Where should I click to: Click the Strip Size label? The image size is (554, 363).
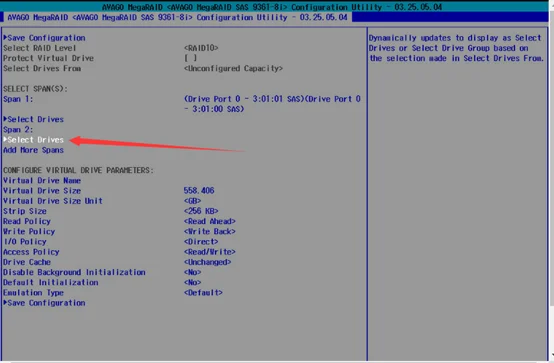pos(25,211)
